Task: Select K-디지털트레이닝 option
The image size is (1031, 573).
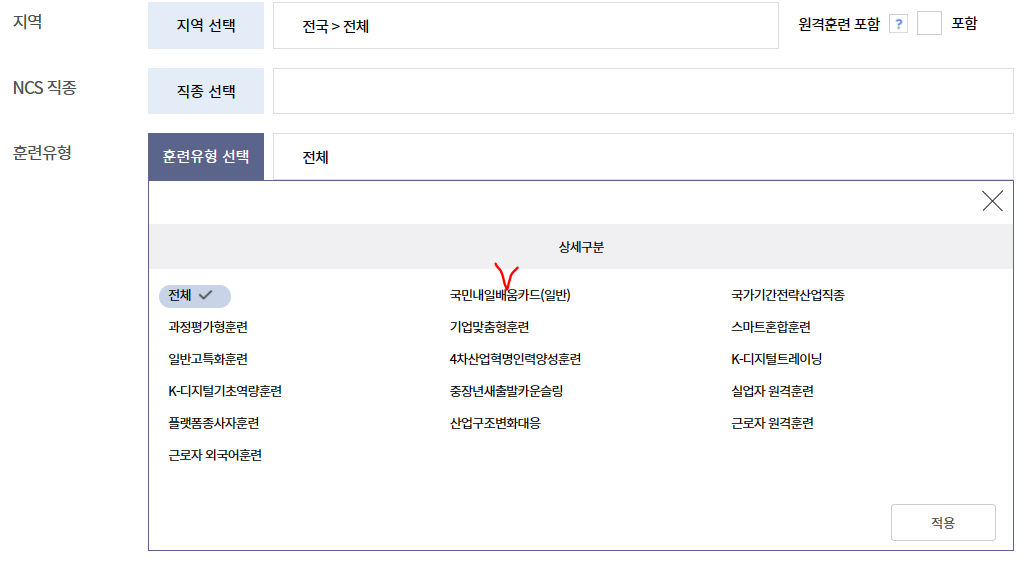Action: click(777, 359)
